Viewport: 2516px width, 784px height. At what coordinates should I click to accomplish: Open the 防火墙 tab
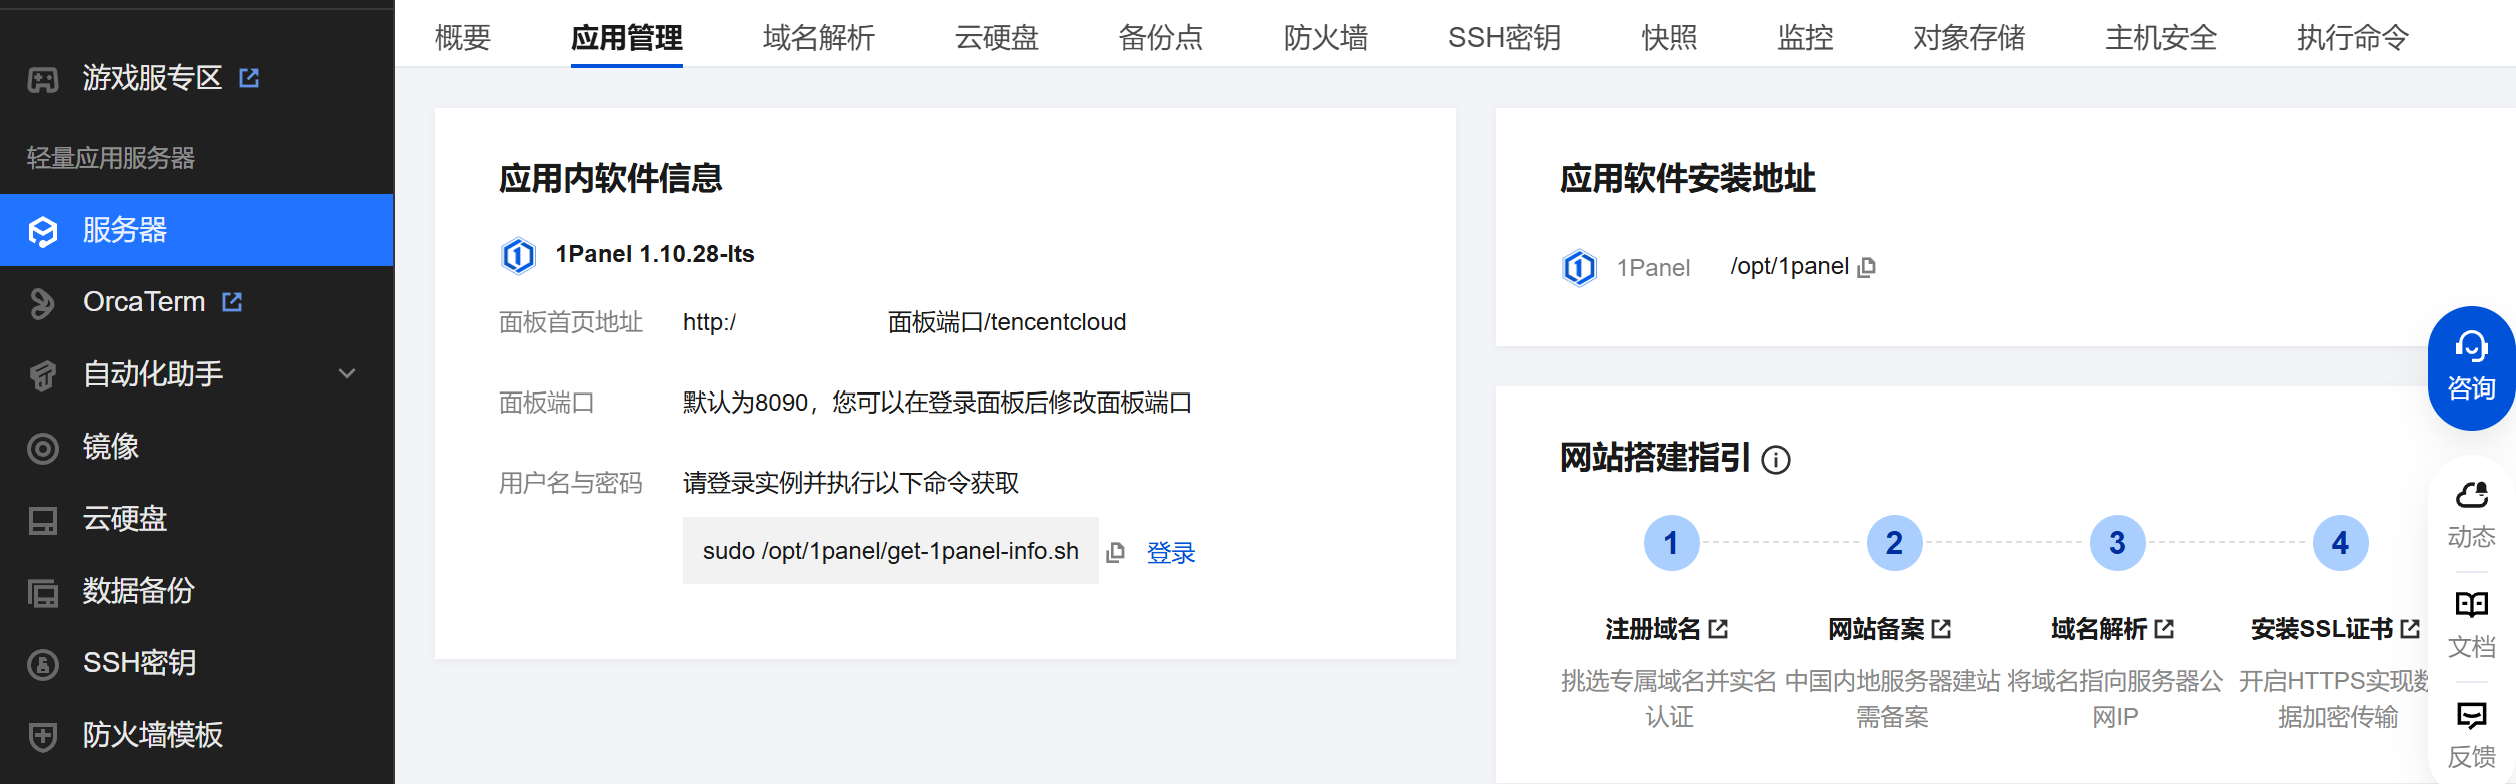tap(1326, 38)
